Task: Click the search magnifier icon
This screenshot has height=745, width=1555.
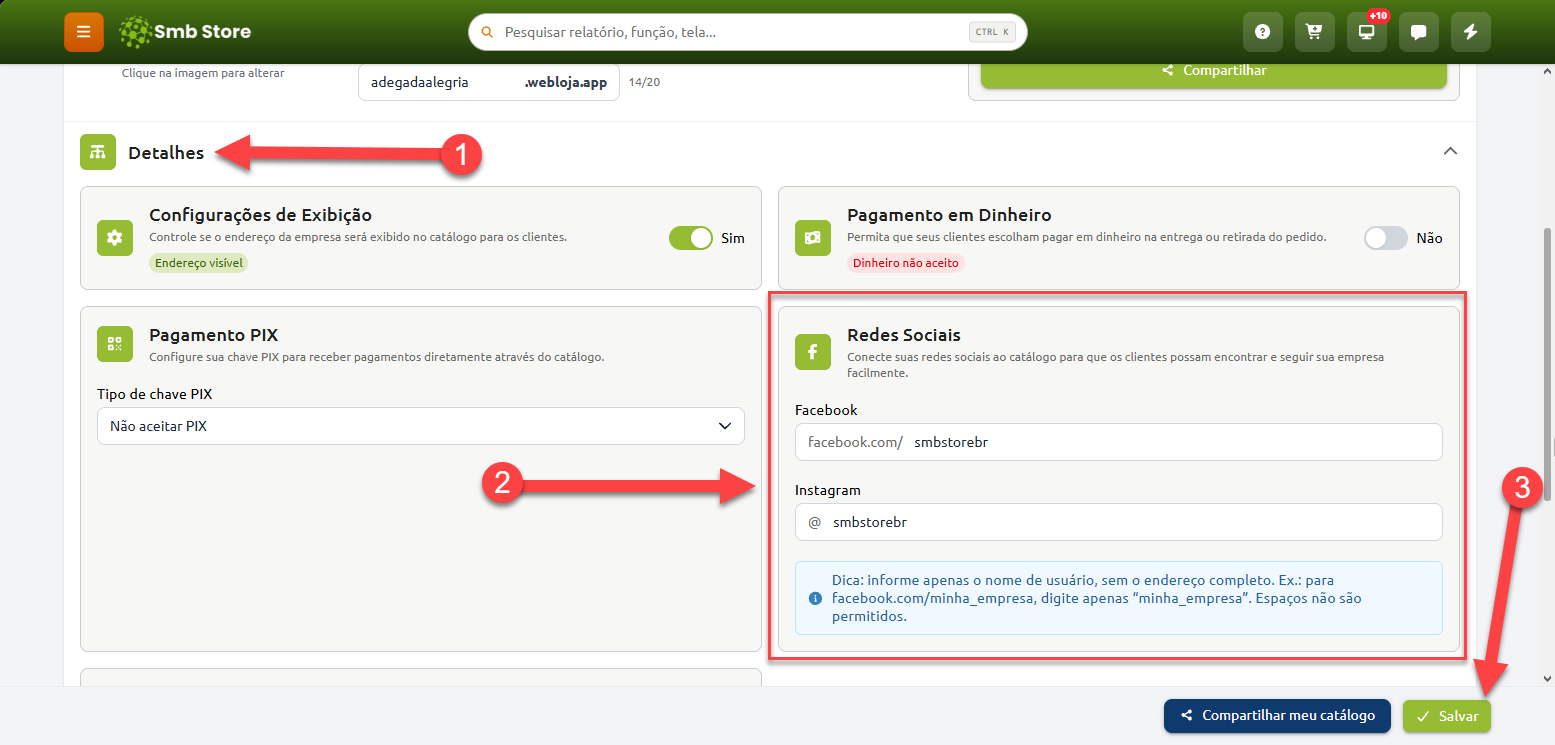Action: pyautogui.click(x=487, y=32)
